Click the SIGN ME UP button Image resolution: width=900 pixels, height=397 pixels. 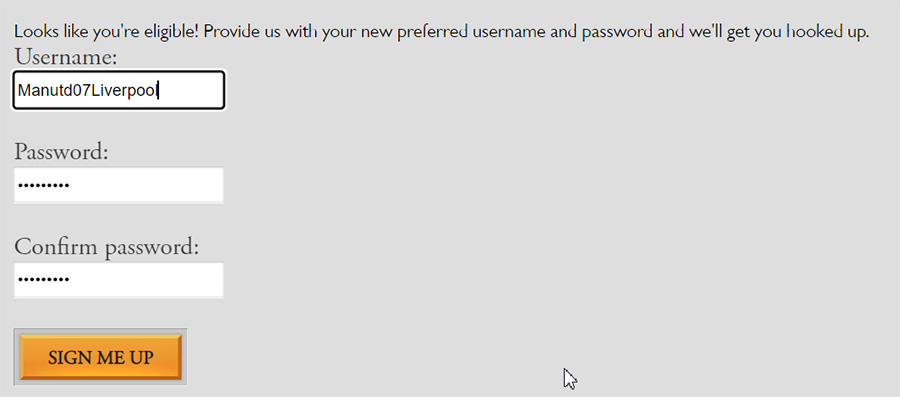click(101, 357)
